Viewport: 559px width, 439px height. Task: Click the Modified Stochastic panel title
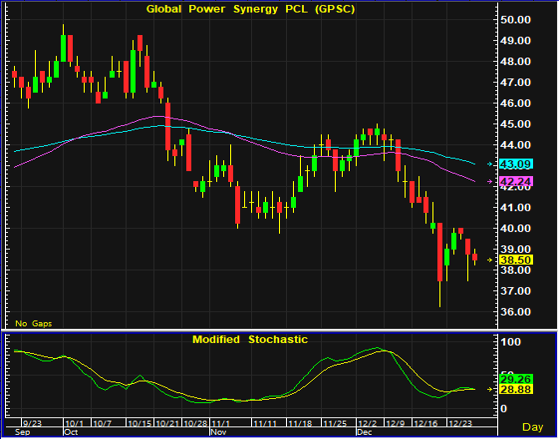click(250, 339)
